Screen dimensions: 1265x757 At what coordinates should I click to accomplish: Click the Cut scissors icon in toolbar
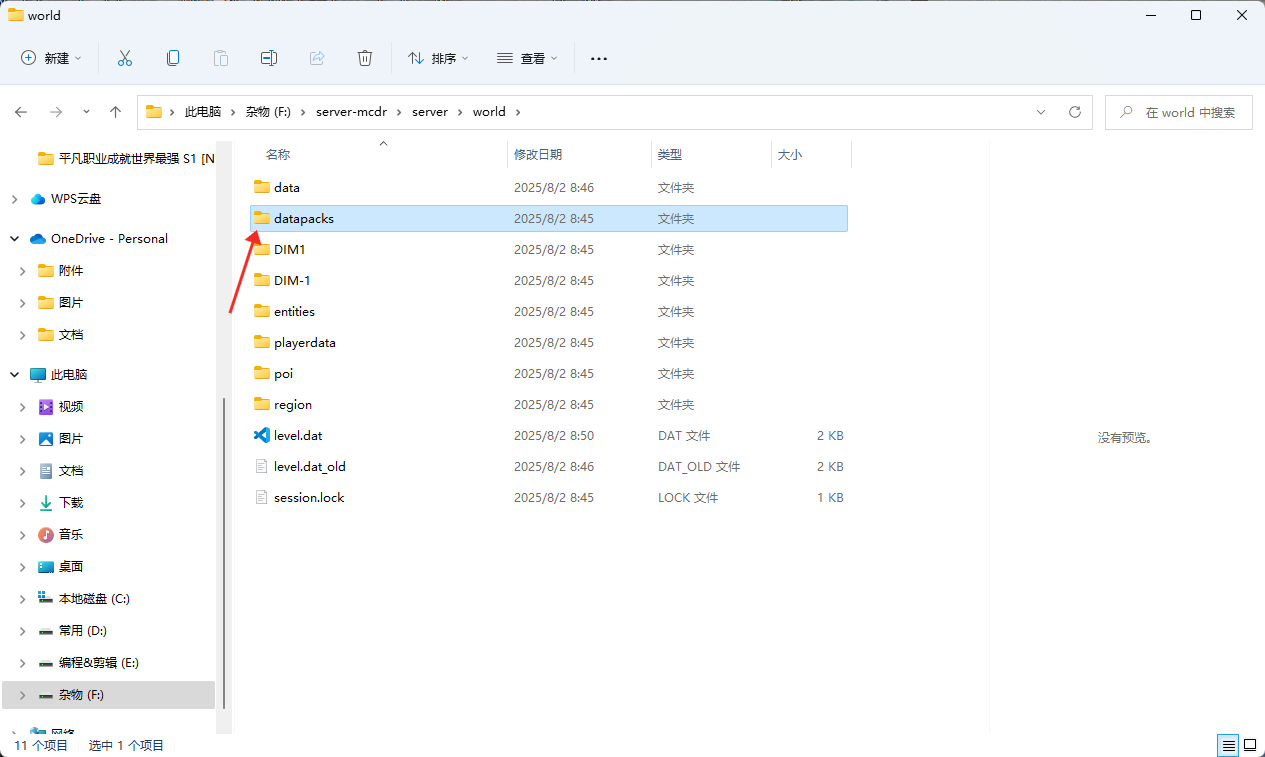pyautogui.click(x=125, y=58)
